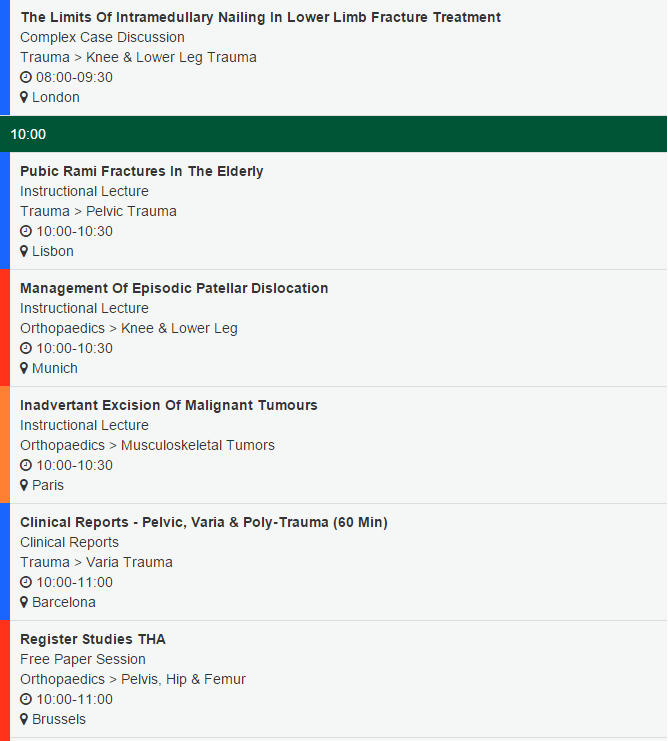Click location pin next to Barcelona
This screenshot has height=741, width=668.
24,602
